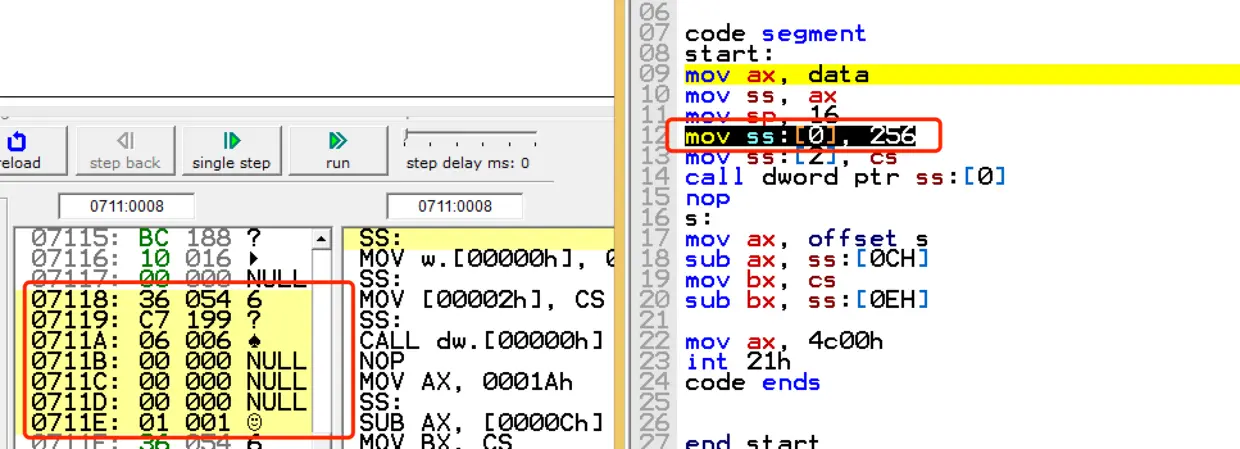Click the memory list scroll up arrow

[x=321, y=239]
